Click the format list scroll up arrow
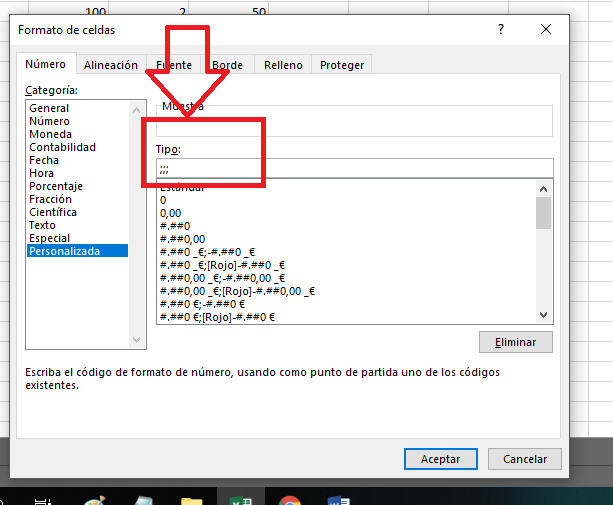613x505 pixels. (543, 189)
